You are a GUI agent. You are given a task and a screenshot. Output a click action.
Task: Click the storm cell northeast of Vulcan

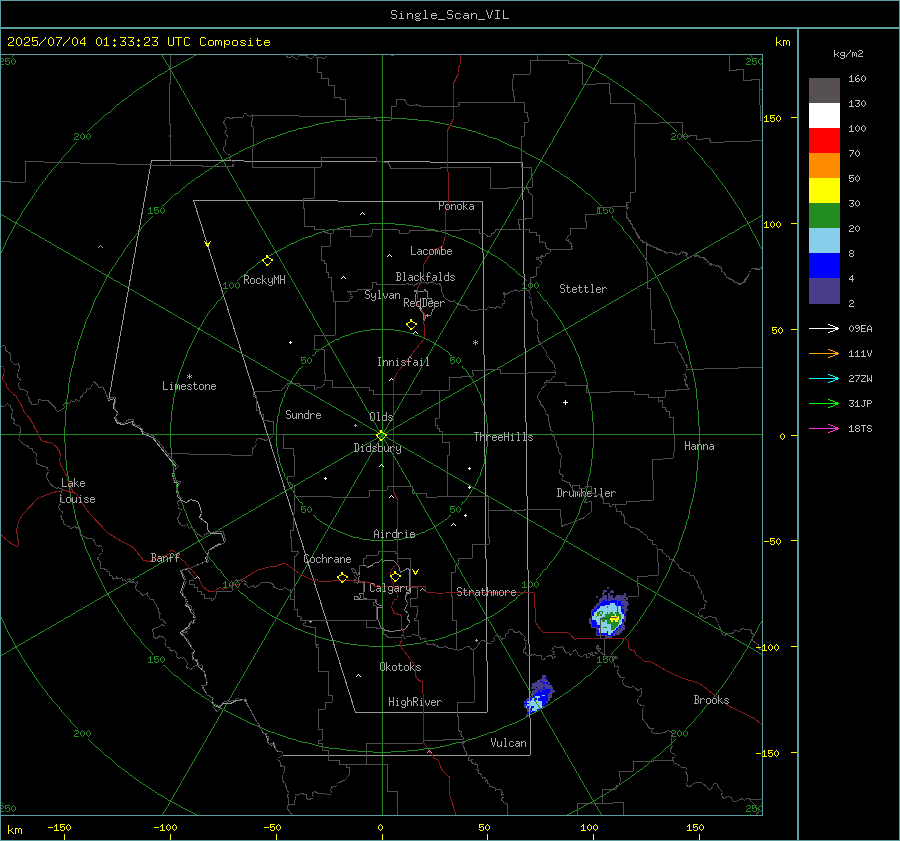coord(539,696)
